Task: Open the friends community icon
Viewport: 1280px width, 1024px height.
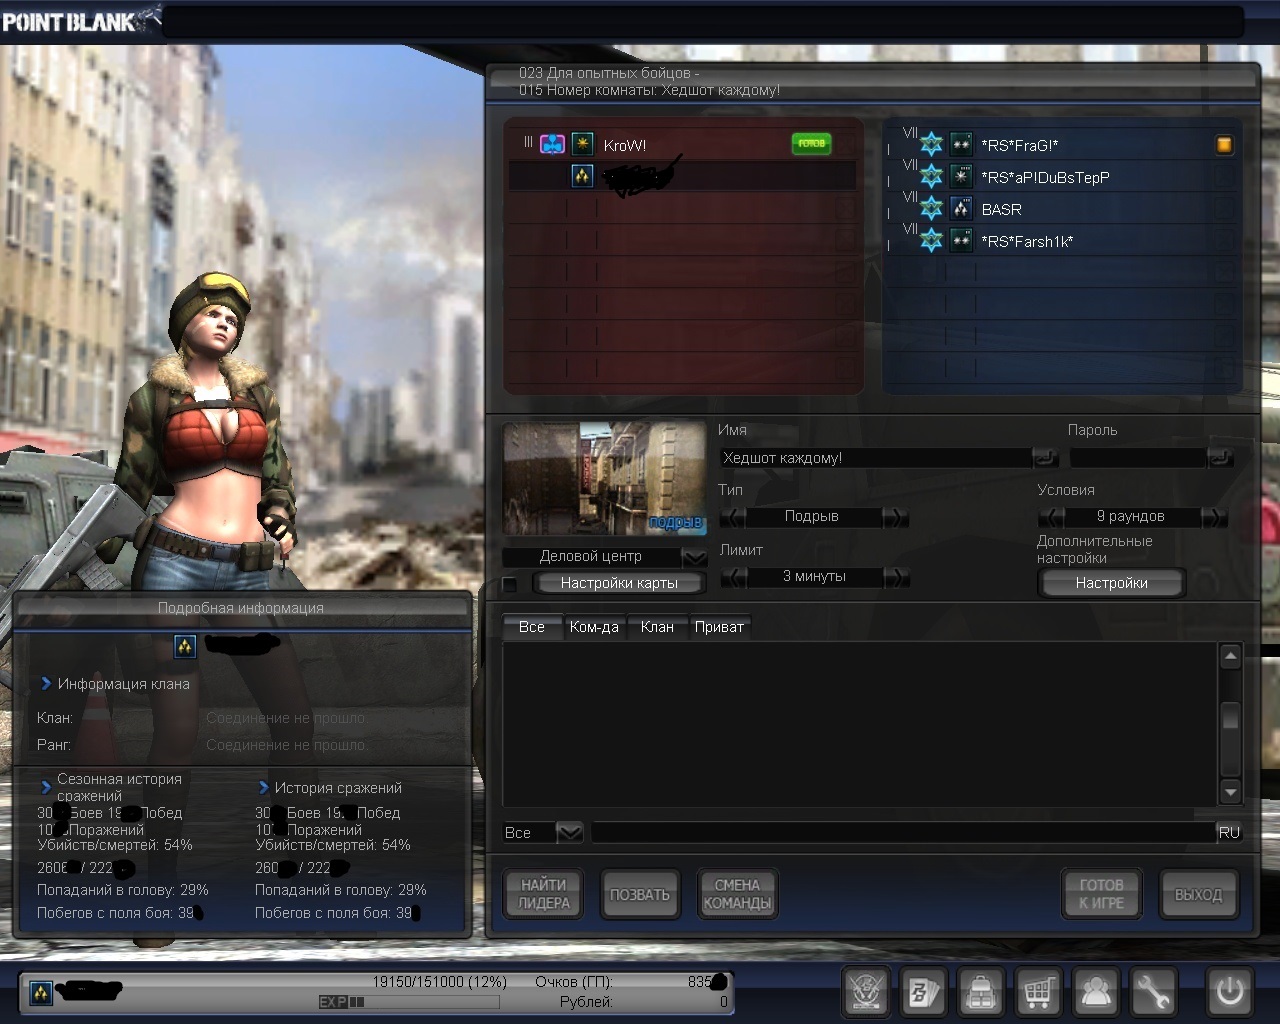Action: (x=1096, y=992)
